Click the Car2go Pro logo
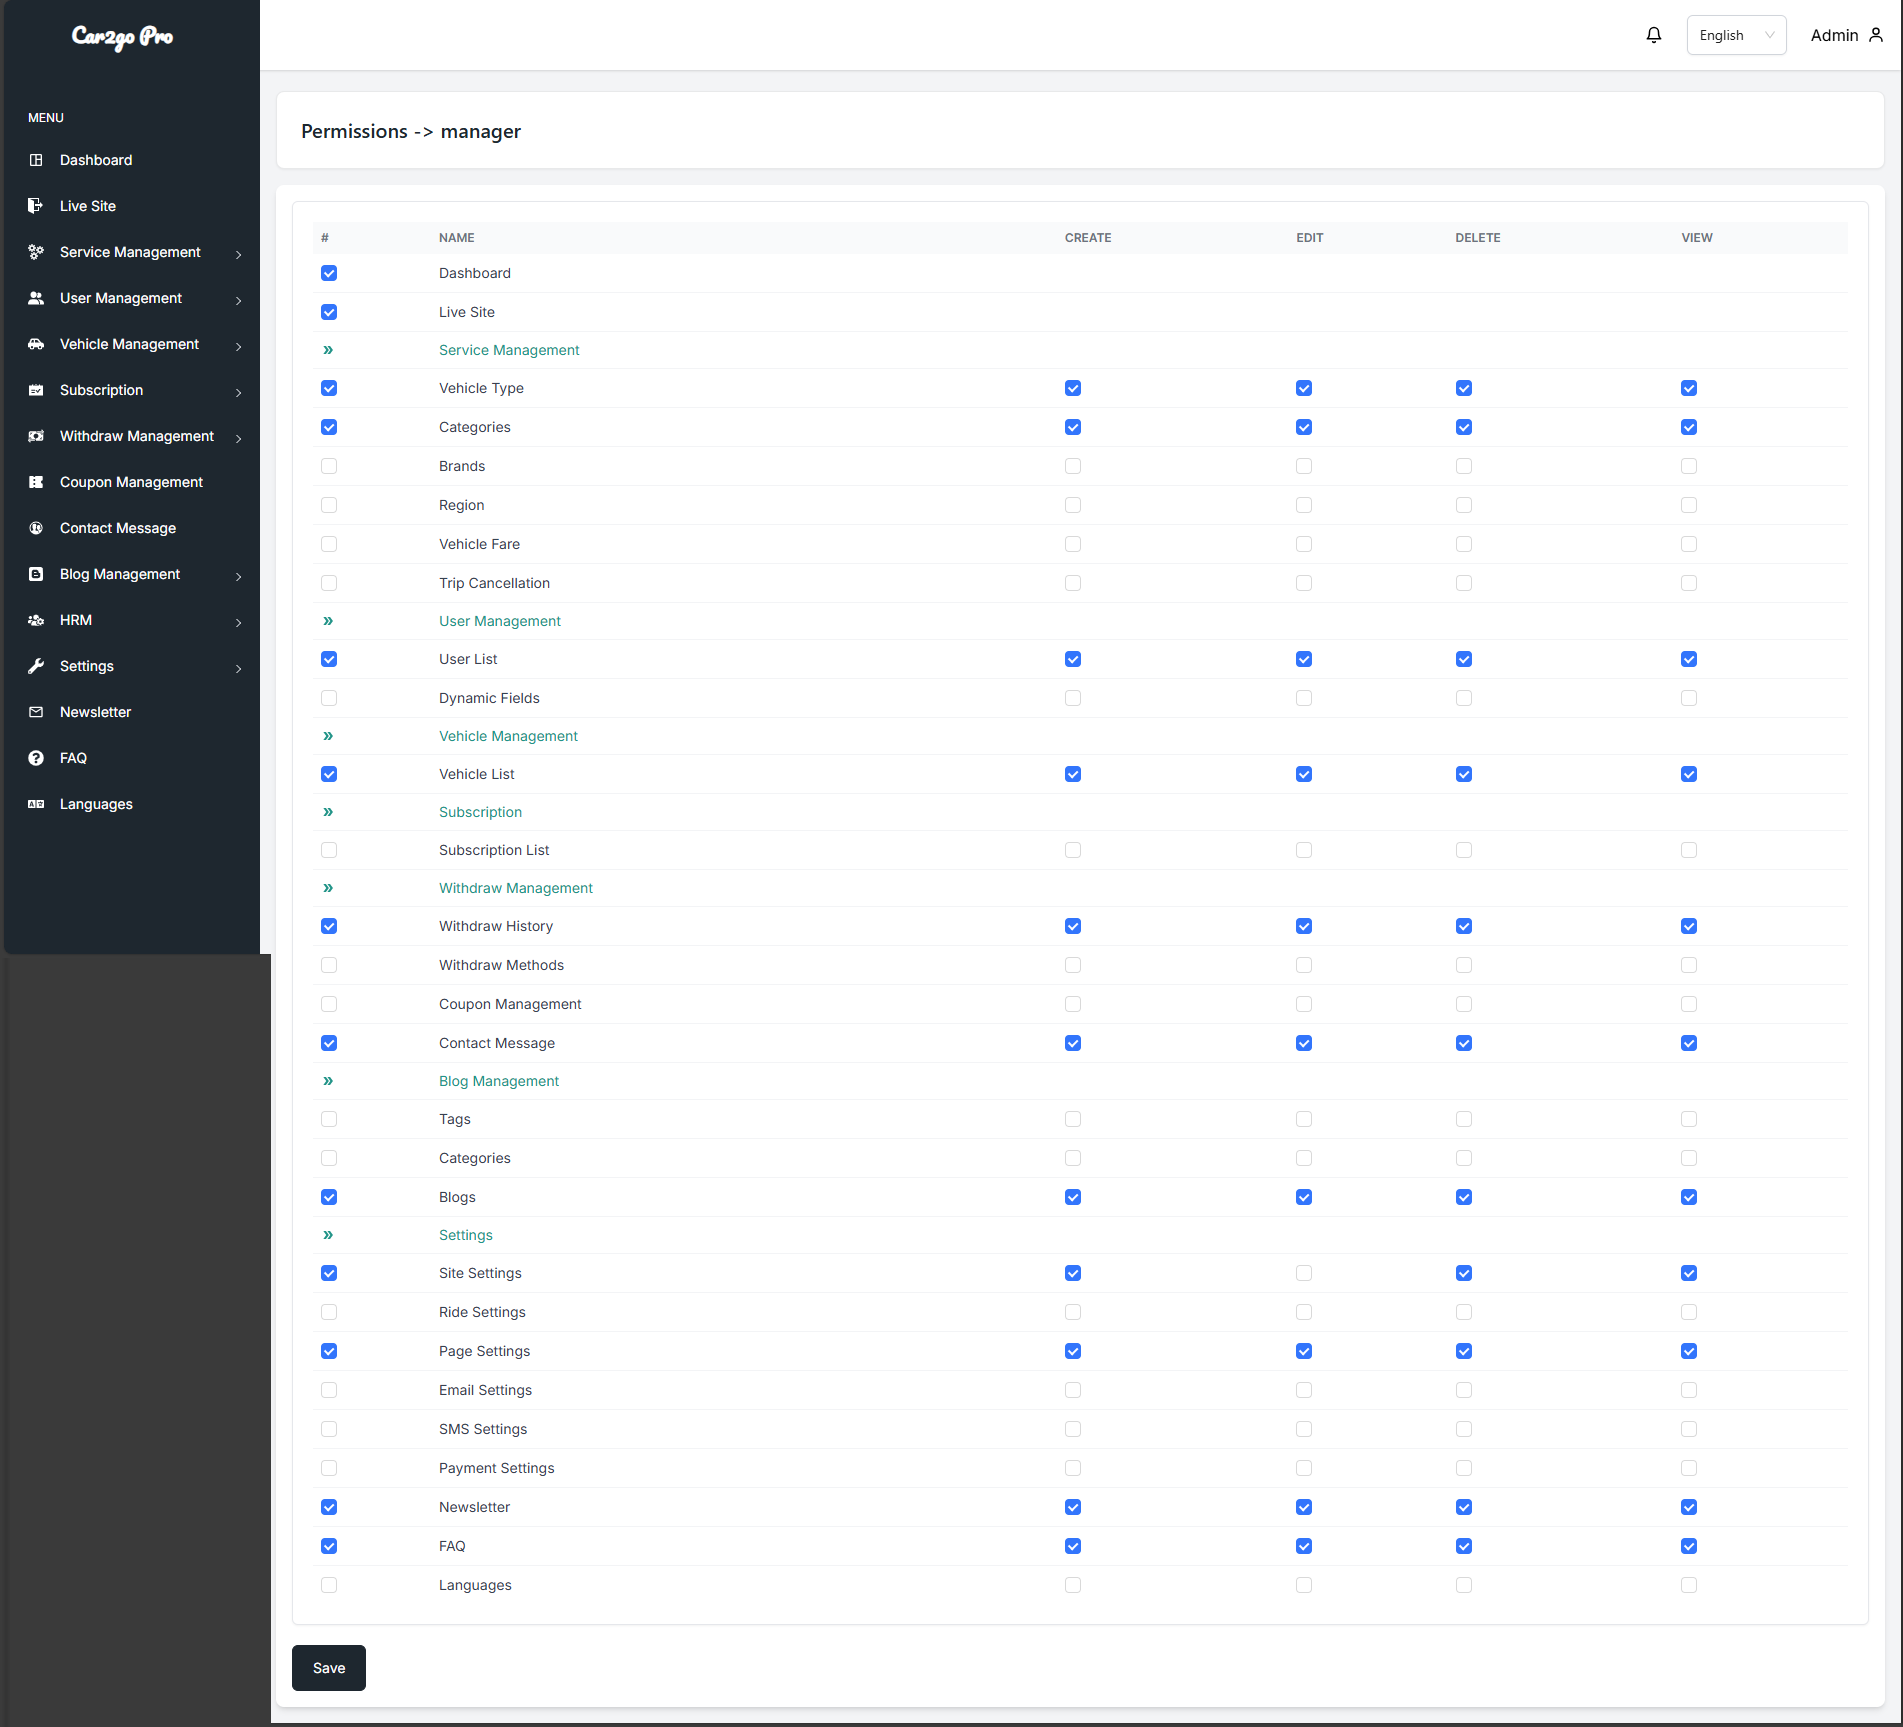 [x=122, y=37]
